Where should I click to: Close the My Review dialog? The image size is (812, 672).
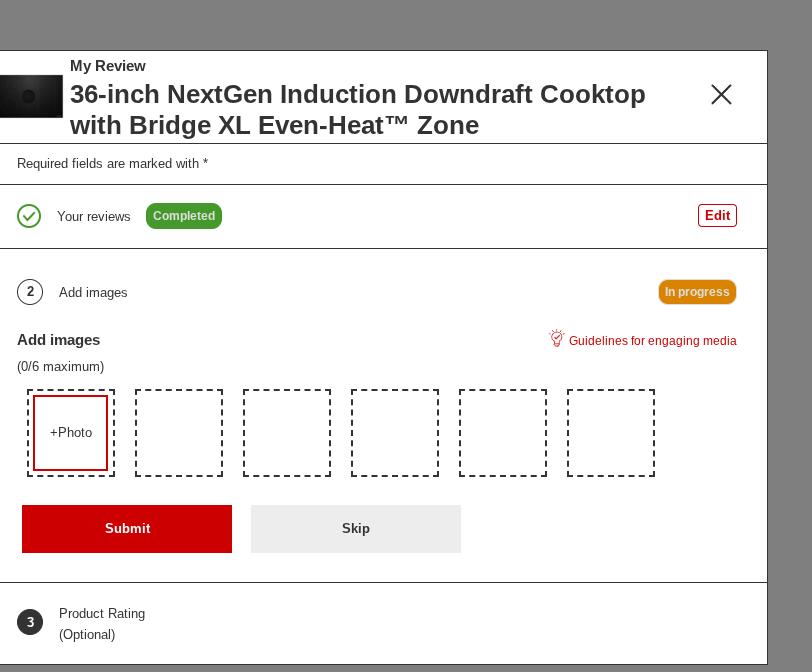coord(721,95)
